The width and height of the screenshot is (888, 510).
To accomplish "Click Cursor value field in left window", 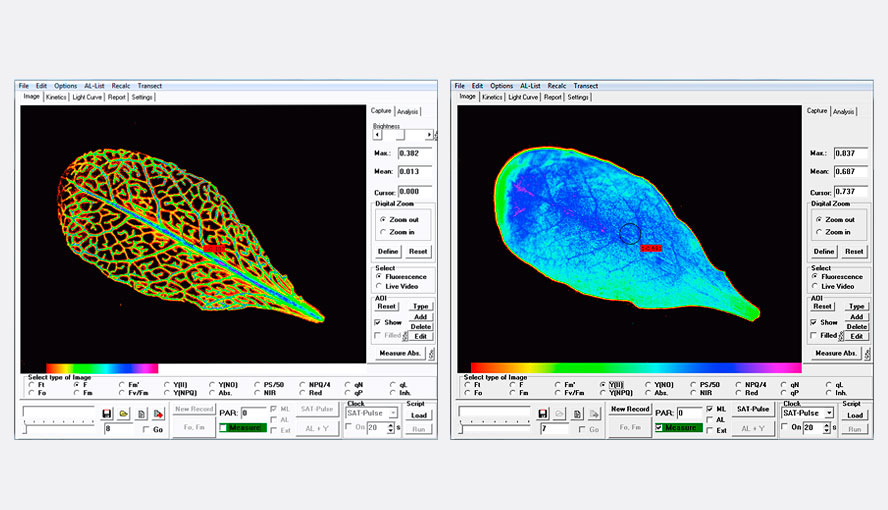I will [x=415, y=192].
